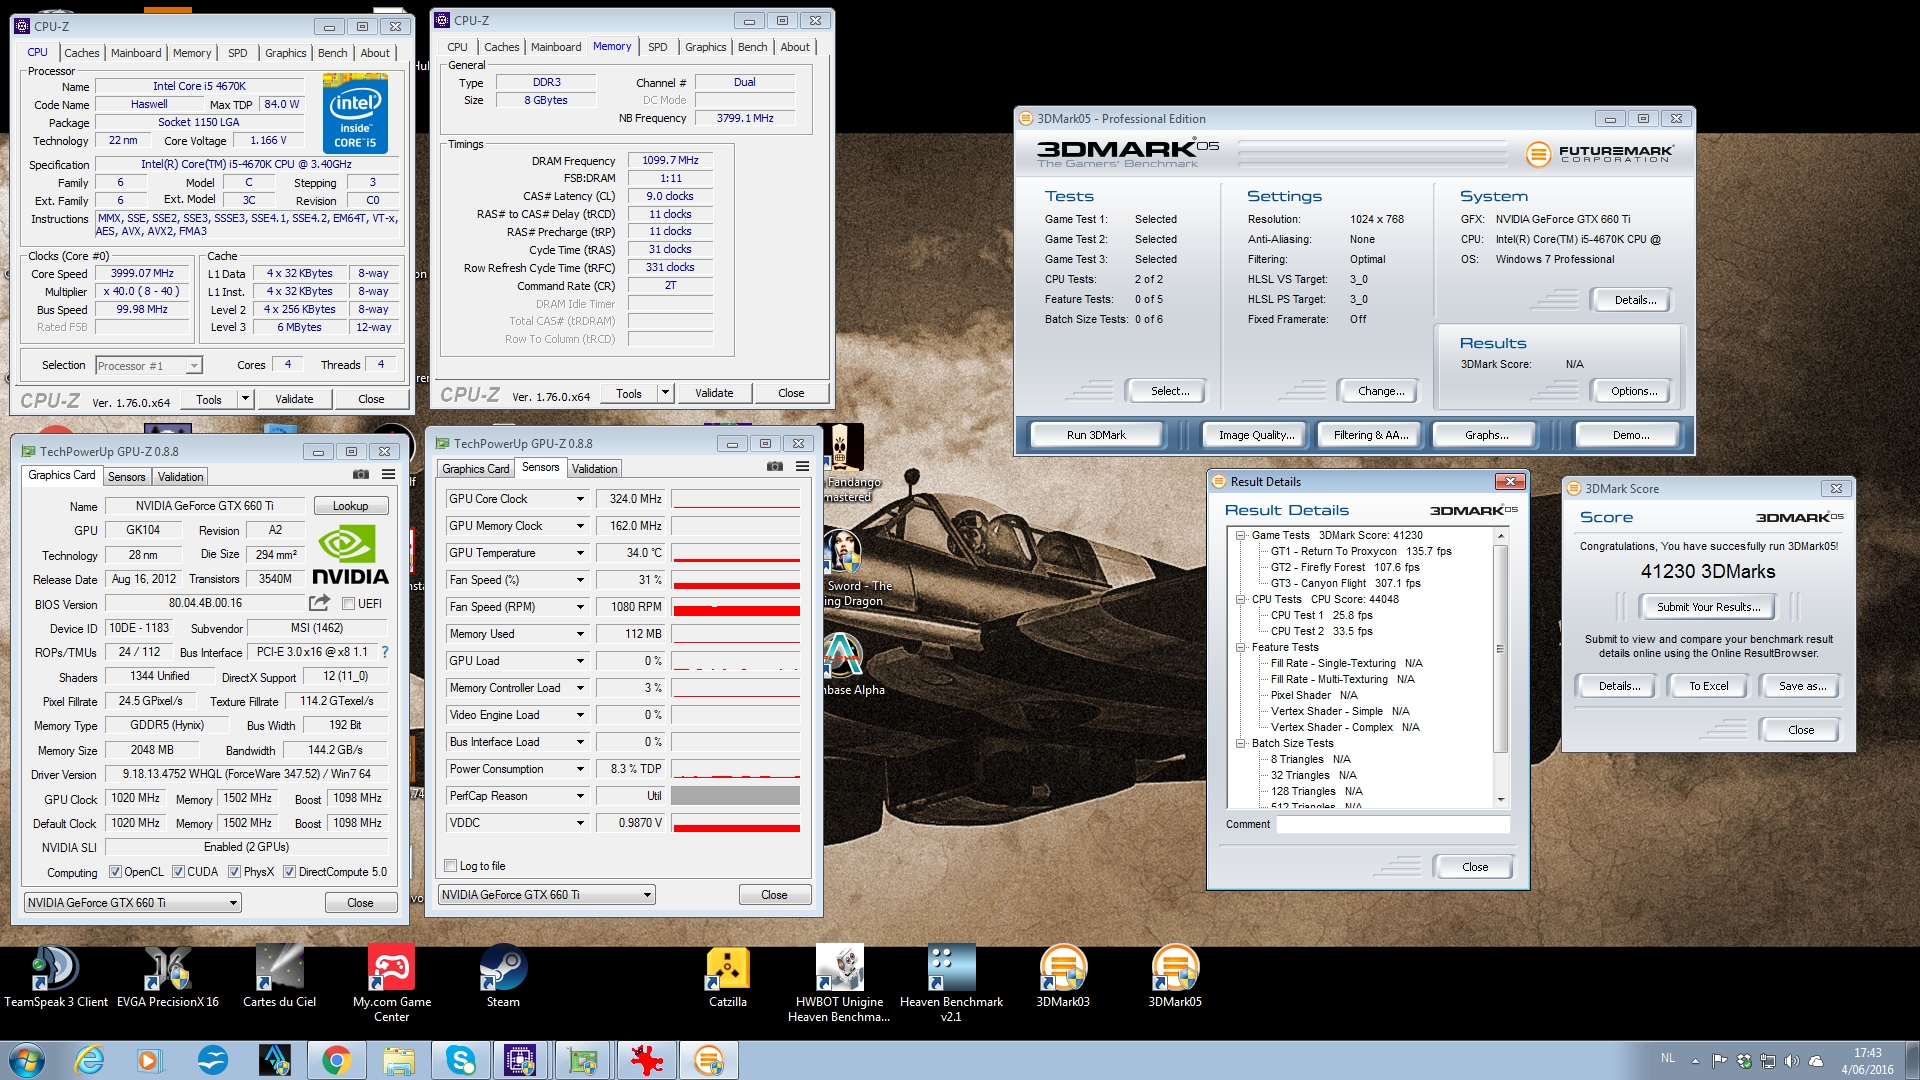Collapse the CPU Tests tree node
The height and width of the screenshot is (1080, 1920).
point(1240,599)
